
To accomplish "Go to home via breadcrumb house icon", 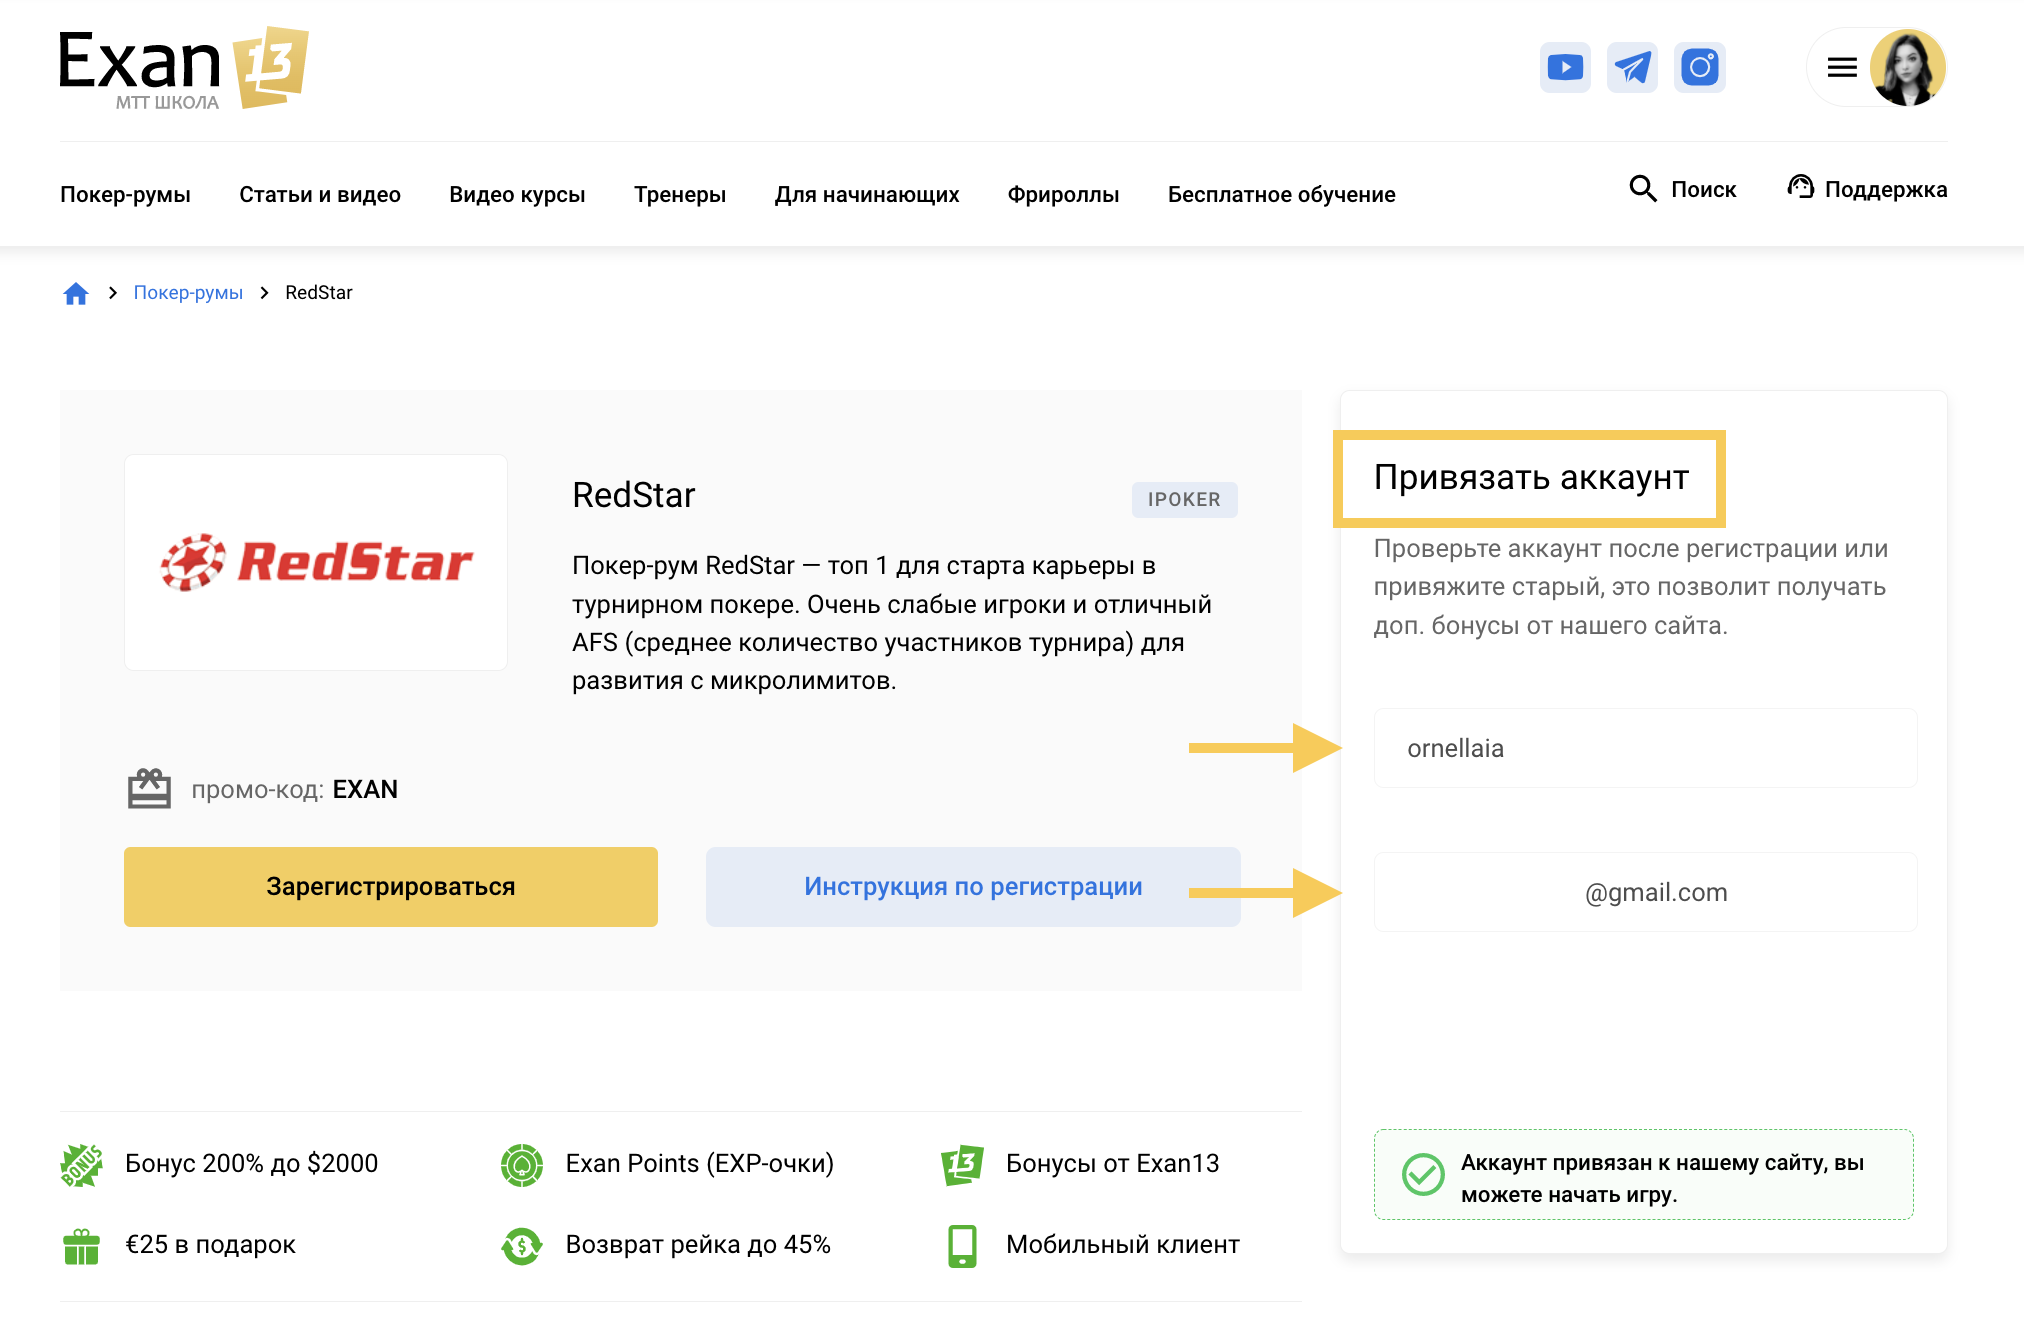I will (76, 293).
